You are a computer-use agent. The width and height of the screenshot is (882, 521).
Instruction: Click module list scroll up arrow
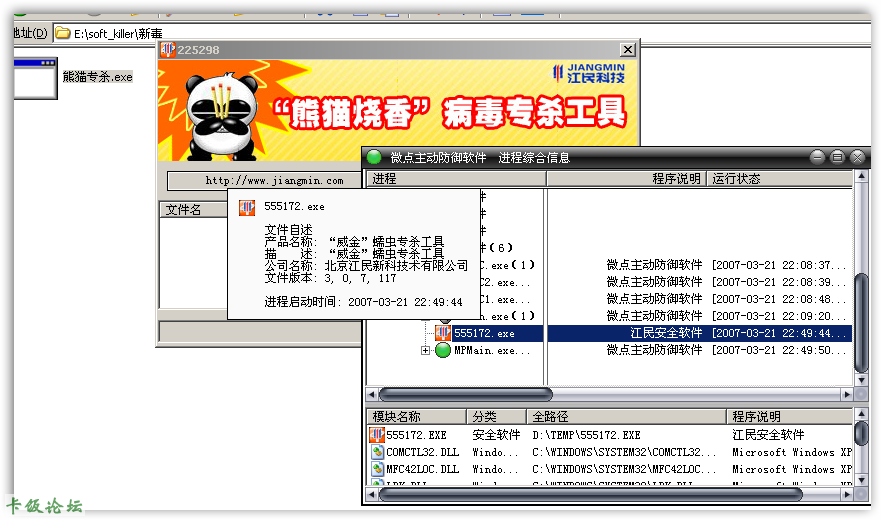pos(861,415)
